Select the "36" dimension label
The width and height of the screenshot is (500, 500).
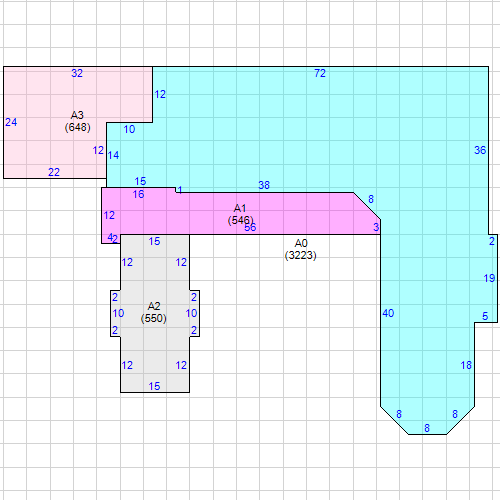pyautogui.click(x=480, y=150)
